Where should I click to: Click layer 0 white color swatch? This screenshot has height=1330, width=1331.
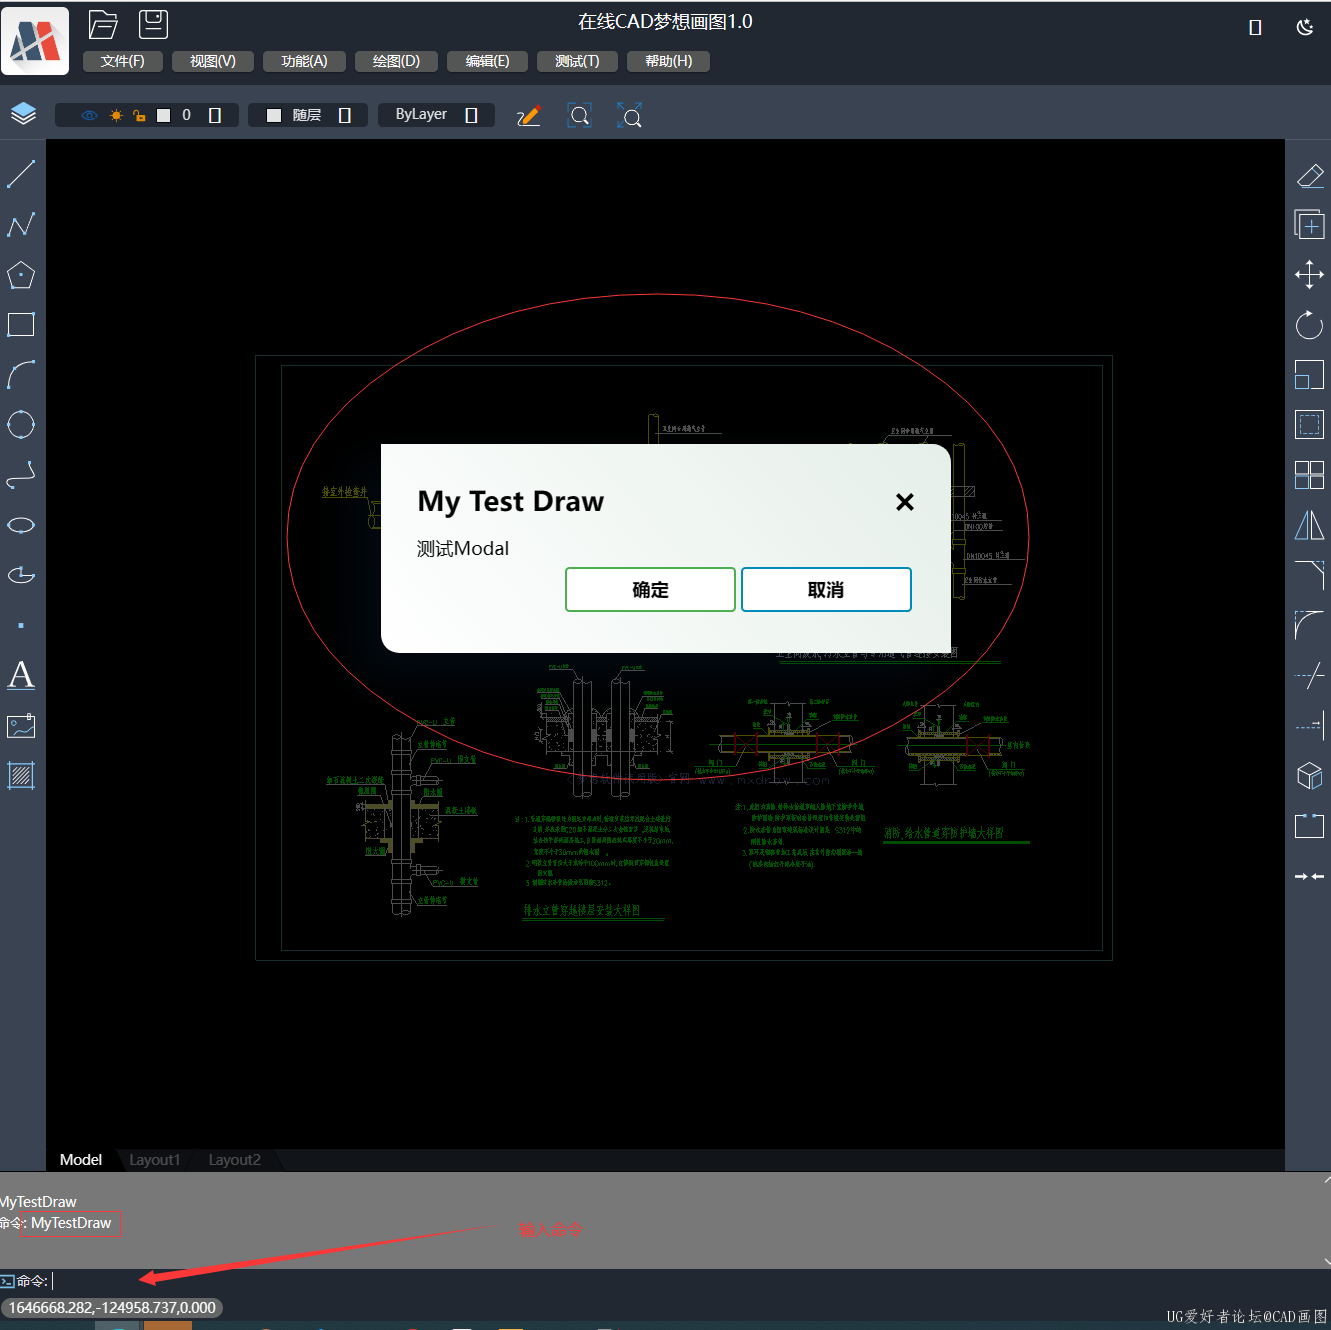(x=164, y=115)
